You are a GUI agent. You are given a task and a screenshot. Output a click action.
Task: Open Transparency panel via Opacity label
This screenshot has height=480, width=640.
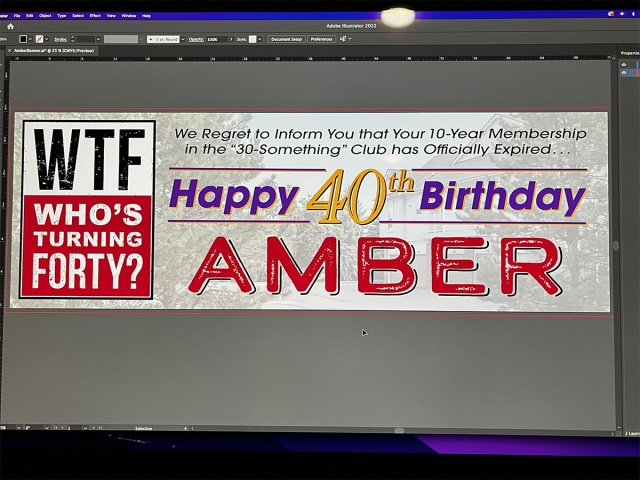(x=196, y=39)
